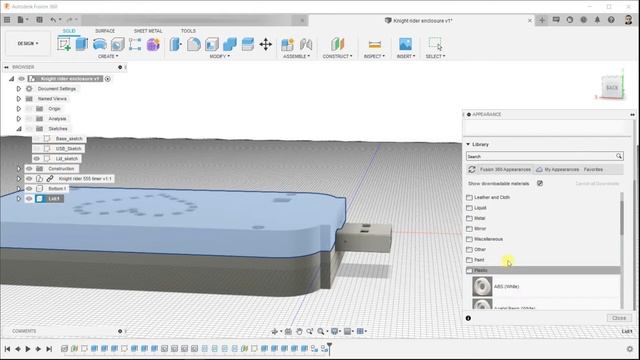Select the Measure tool
This screenshot has width=640, height=360.
click(374, 44)
